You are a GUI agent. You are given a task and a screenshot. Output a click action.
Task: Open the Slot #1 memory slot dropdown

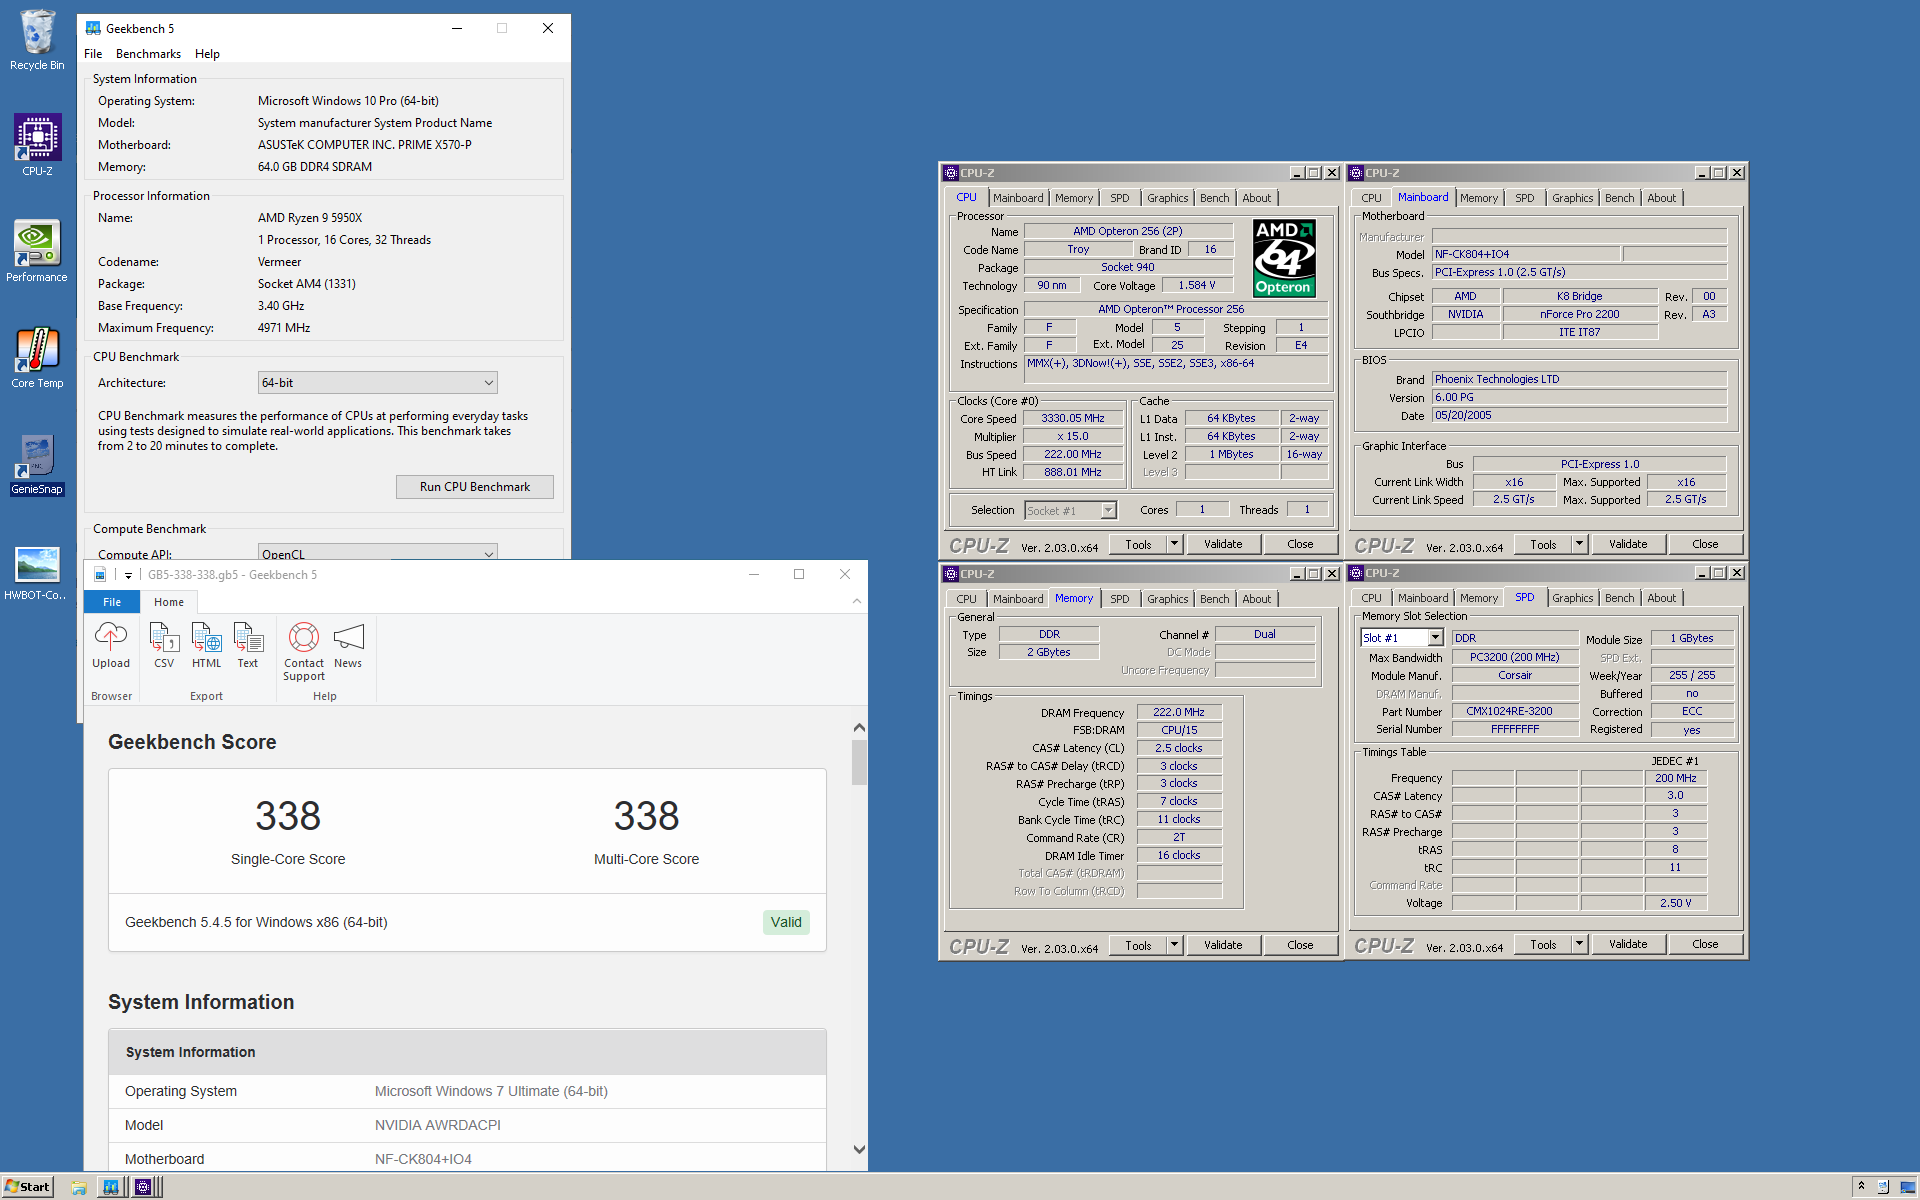click(x=1401, y=638)
